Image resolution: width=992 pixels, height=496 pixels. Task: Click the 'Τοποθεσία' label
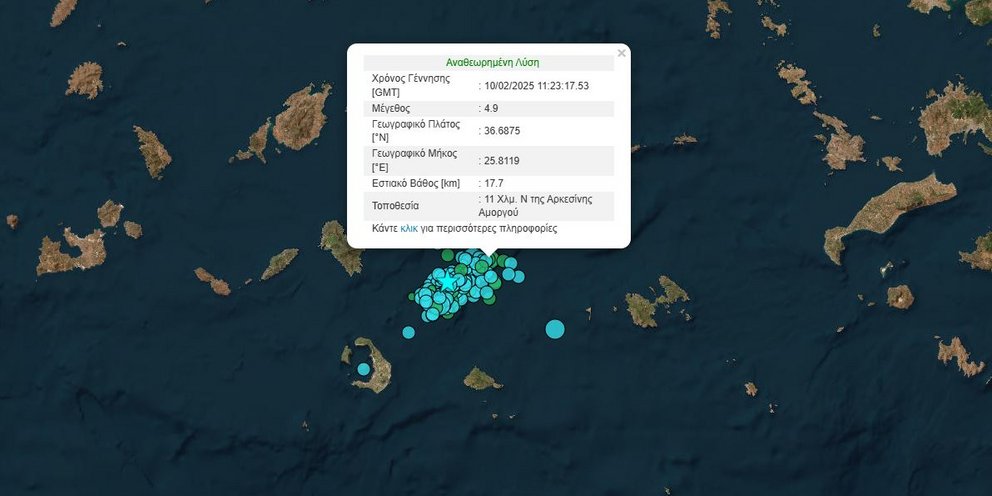point(395,206)
